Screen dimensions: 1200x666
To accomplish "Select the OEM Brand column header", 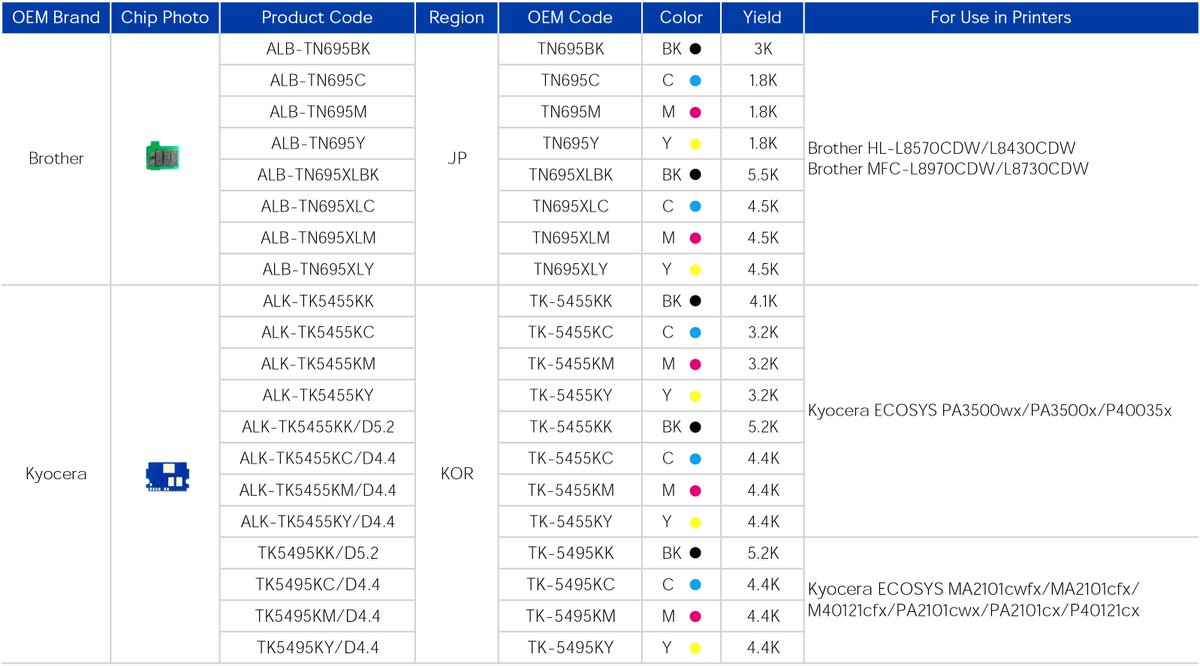I will (x=56, y=17).
